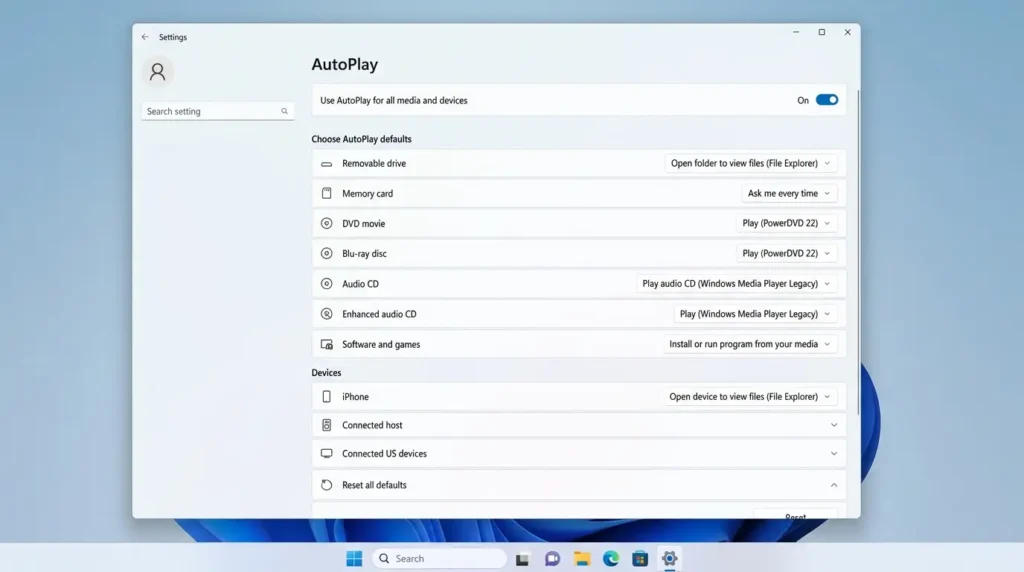
Task: Click into the Search setting field
Action: 217,112
